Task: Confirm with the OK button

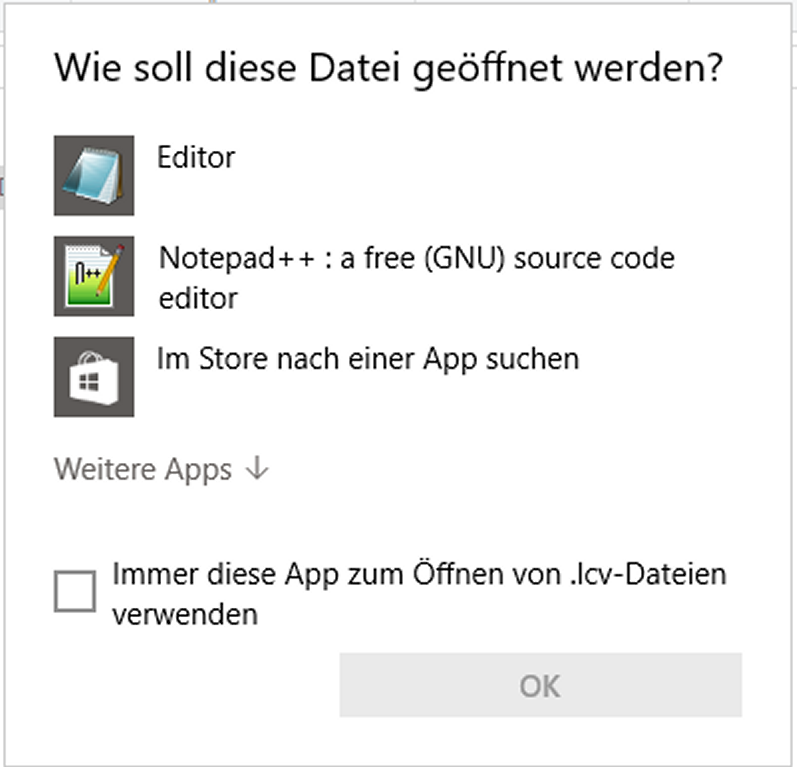Action: 540,685
